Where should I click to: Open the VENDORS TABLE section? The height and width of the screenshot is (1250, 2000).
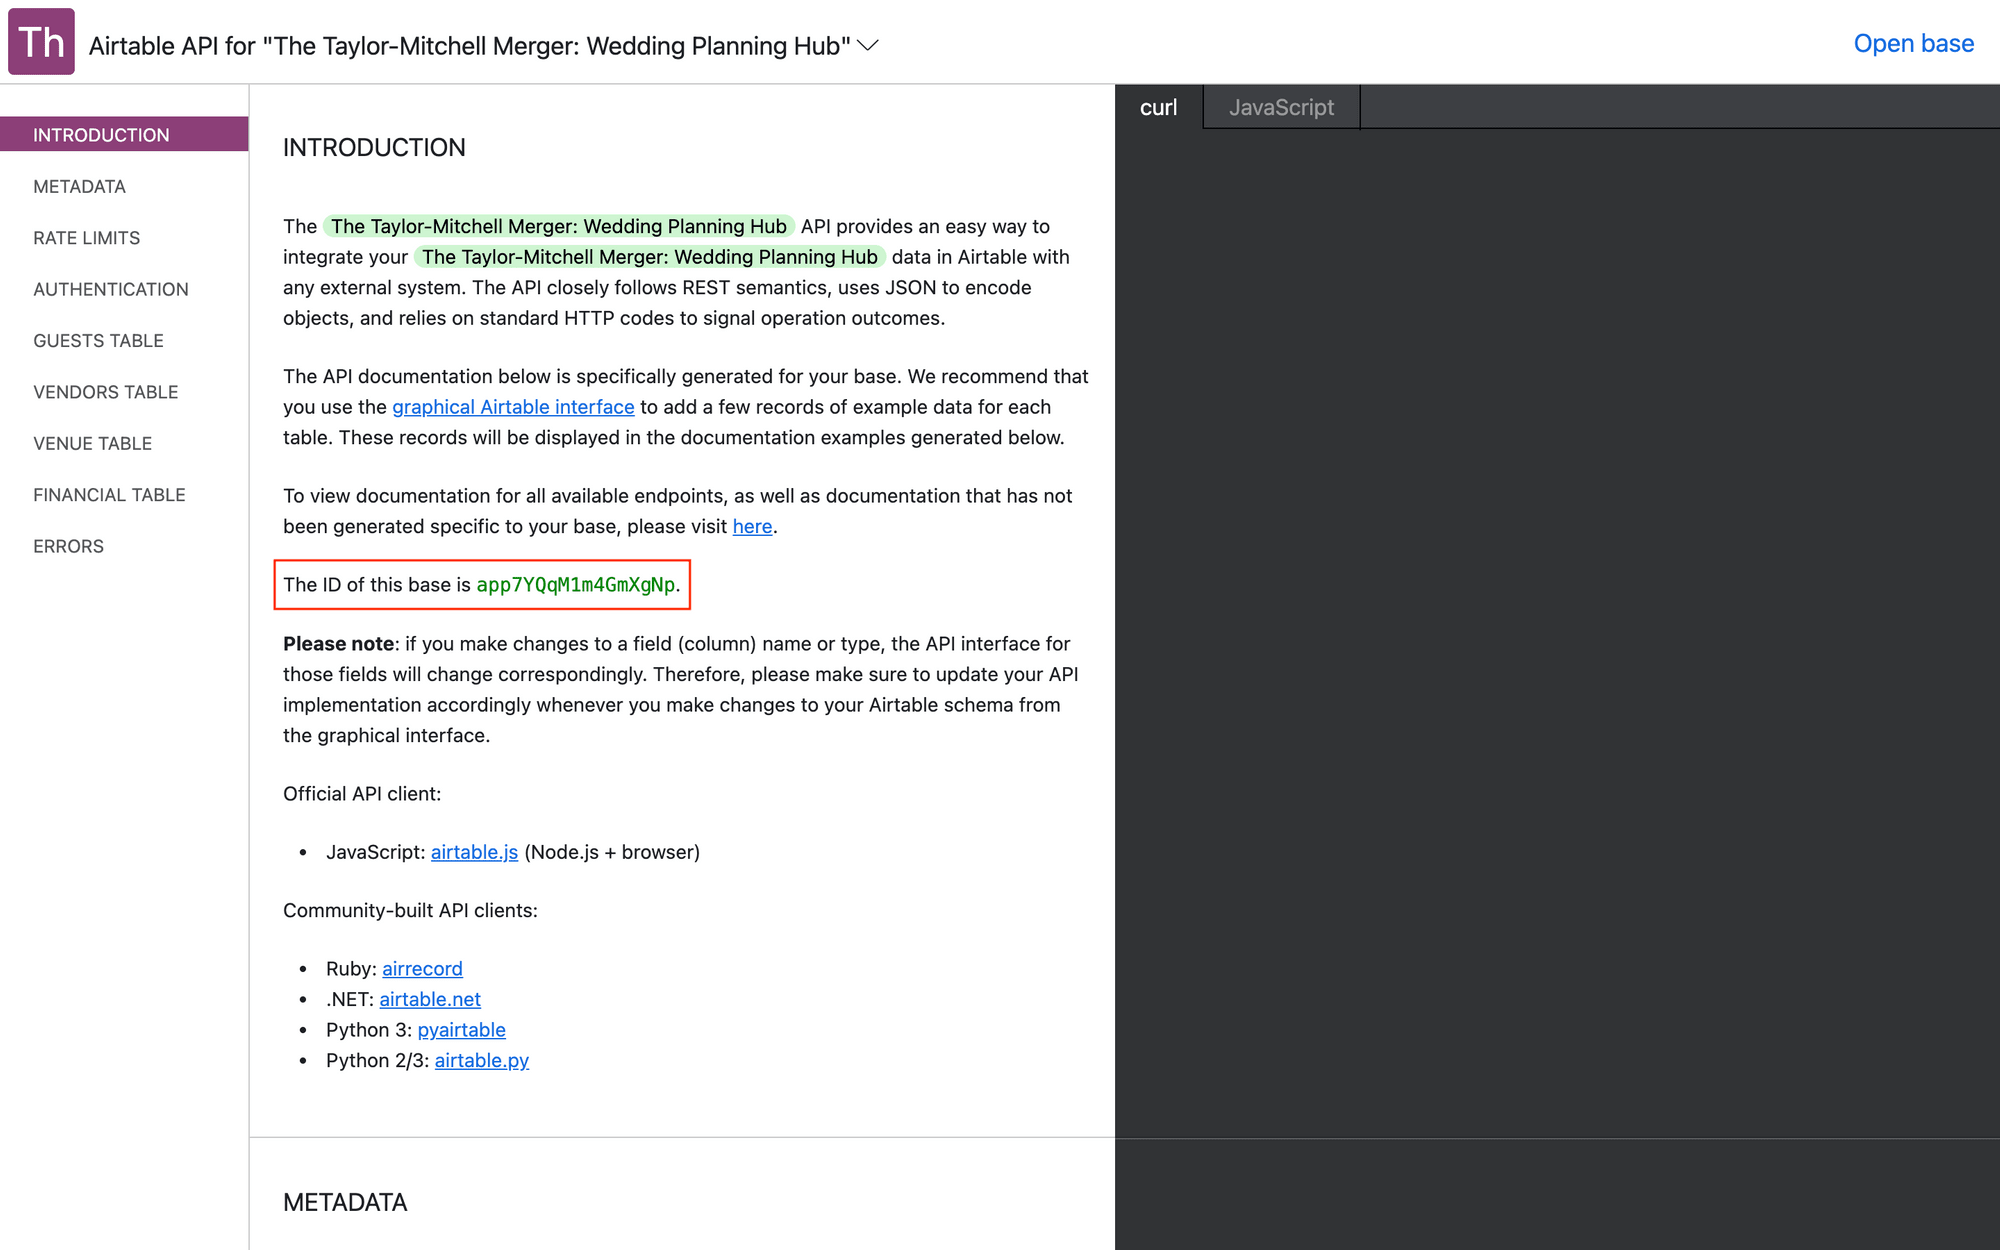click(105, 392)
